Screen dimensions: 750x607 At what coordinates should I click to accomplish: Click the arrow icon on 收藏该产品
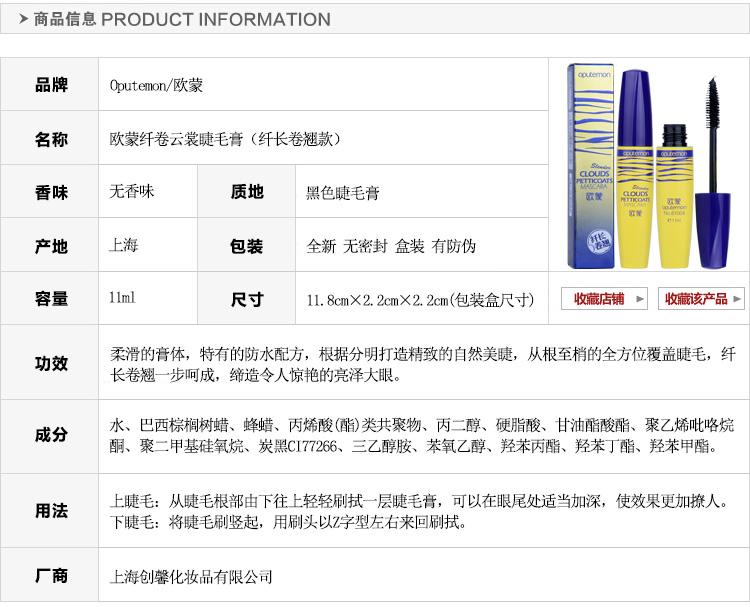[x=737, y=299]
